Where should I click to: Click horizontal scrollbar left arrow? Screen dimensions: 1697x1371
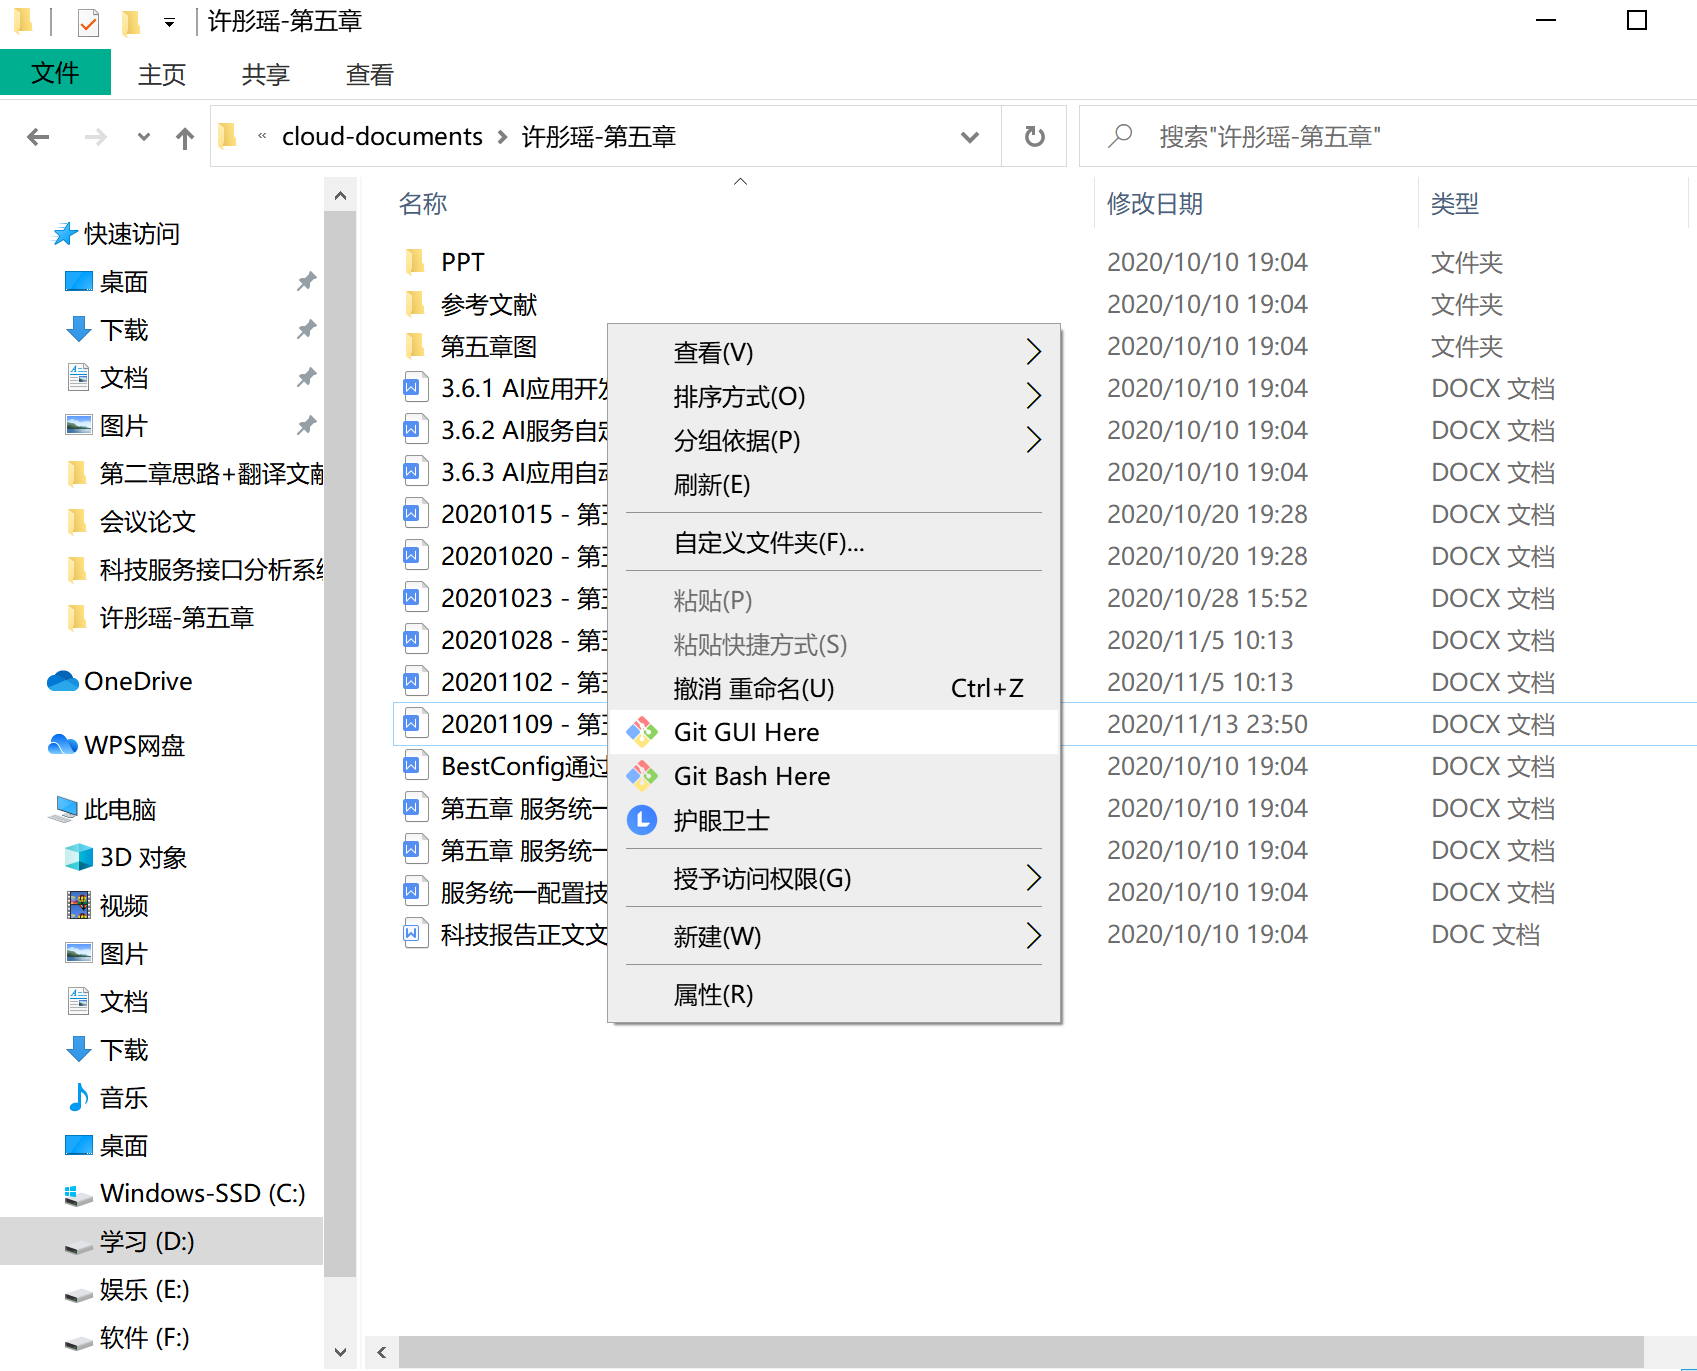point(382,1352)
